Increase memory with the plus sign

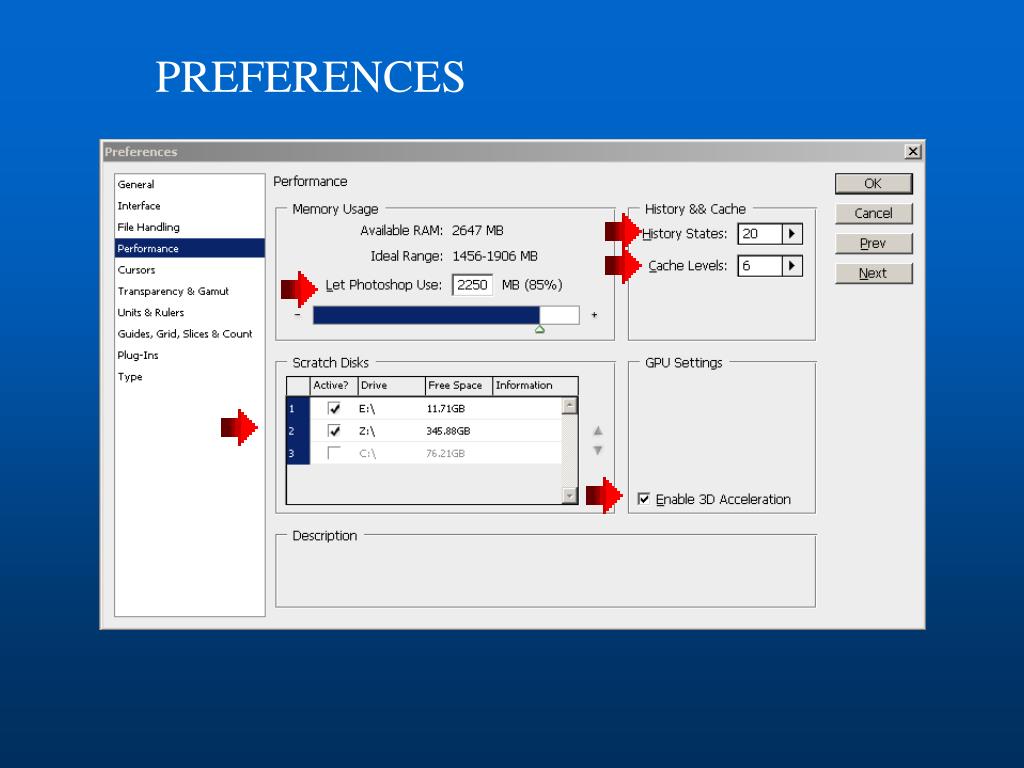tap(594, 315)
